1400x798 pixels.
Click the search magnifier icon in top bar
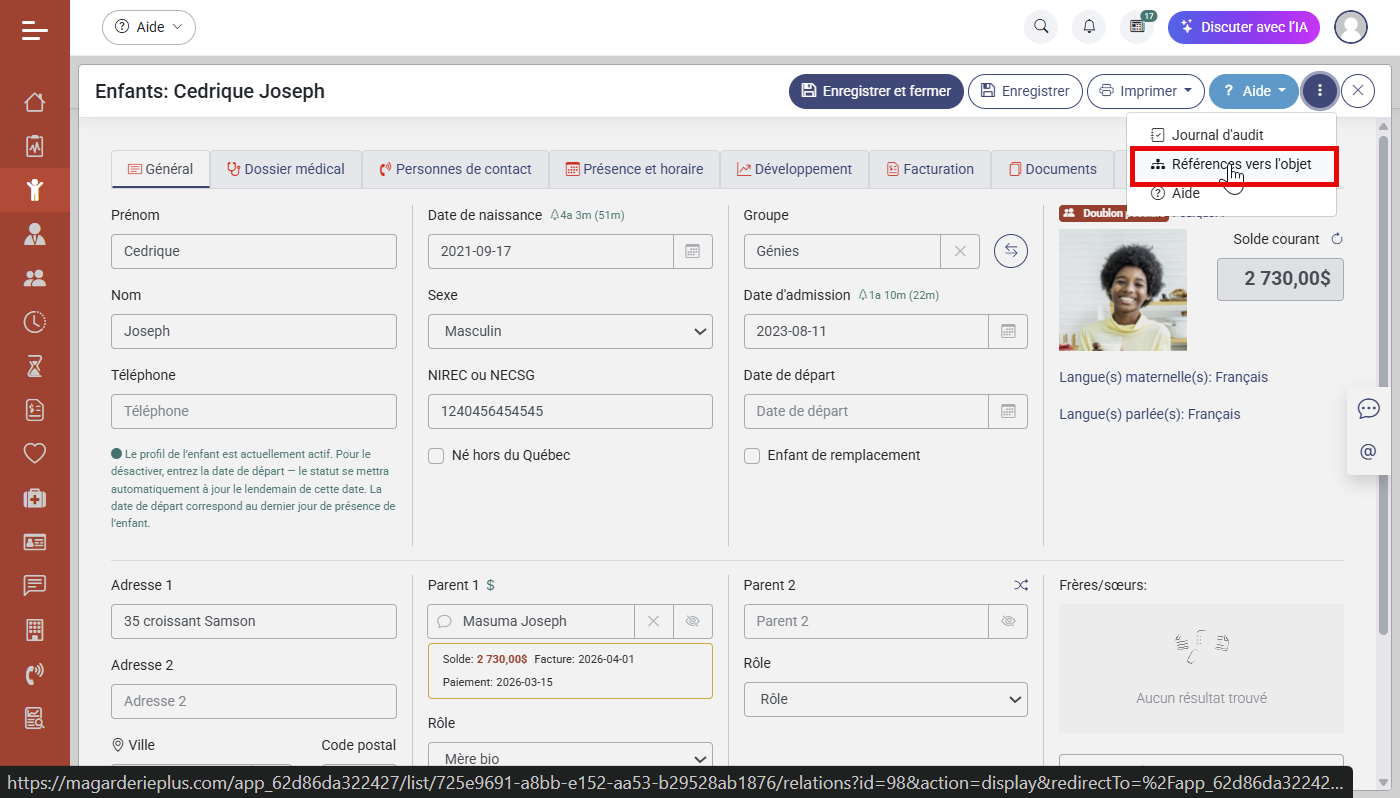click(x=1041, y=27)
